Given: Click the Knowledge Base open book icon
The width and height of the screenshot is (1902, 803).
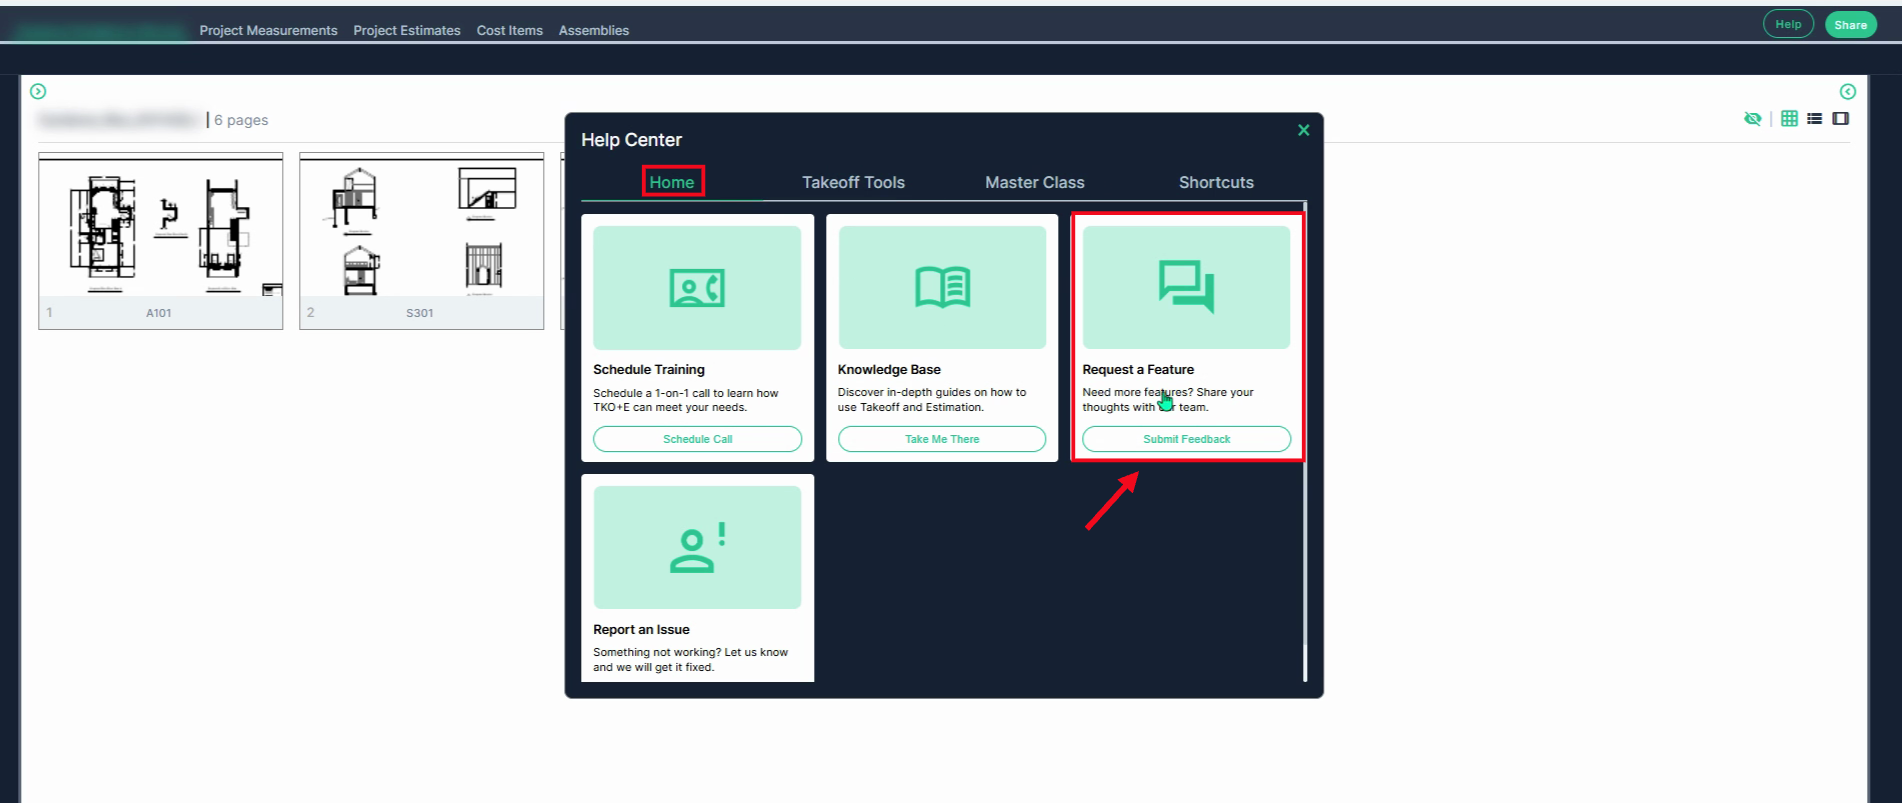Looking at the screenshot, I should point(942,288).
